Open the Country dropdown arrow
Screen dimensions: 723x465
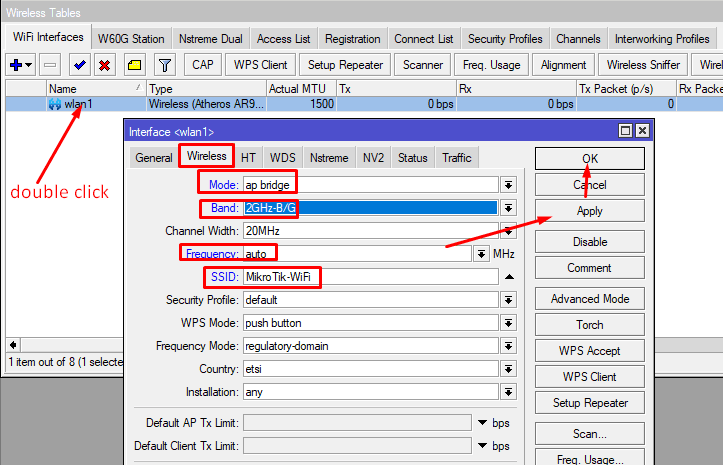pos(508,370)
